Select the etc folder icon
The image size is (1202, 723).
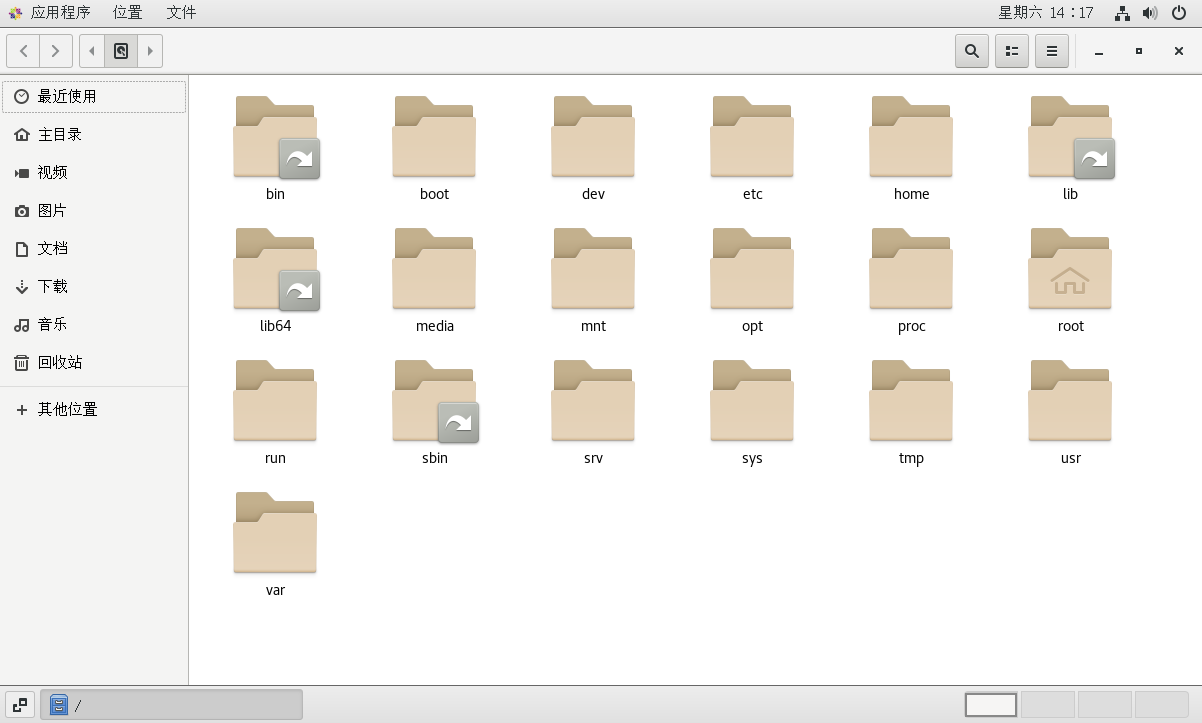click(x=752, y=138)
